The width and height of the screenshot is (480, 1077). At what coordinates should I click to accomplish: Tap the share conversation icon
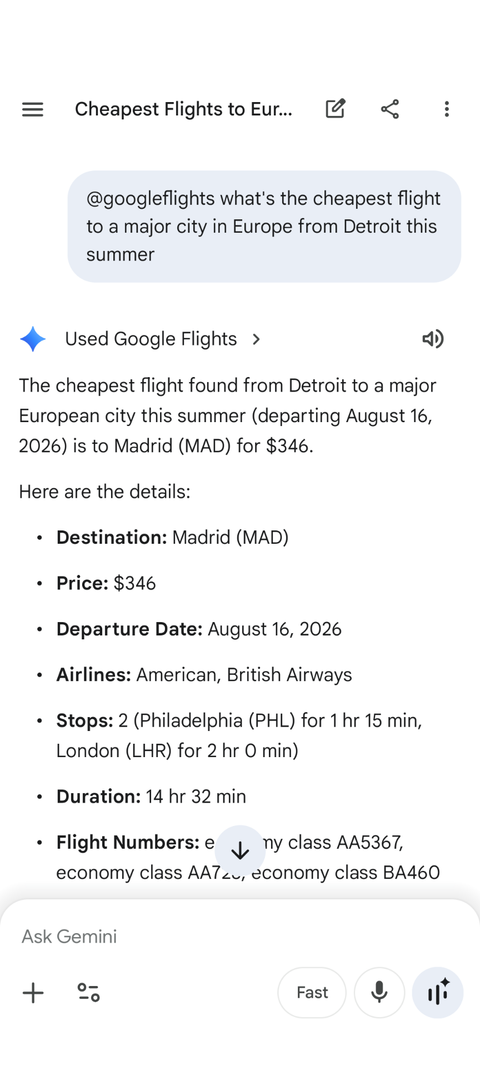390,109
